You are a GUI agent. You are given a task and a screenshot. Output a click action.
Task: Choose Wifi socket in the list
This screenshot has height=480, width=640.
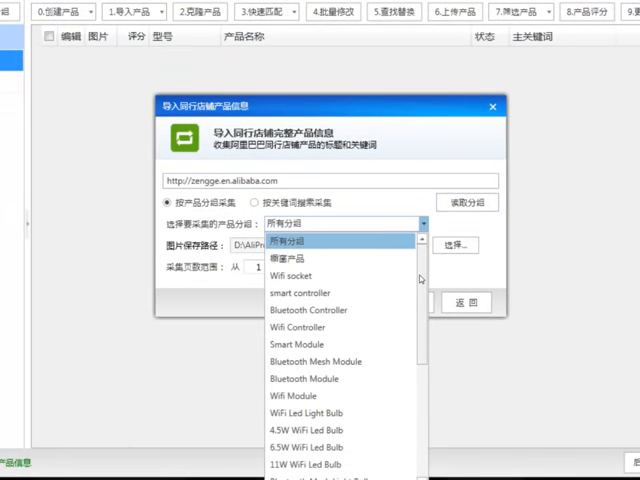[340, 276]
